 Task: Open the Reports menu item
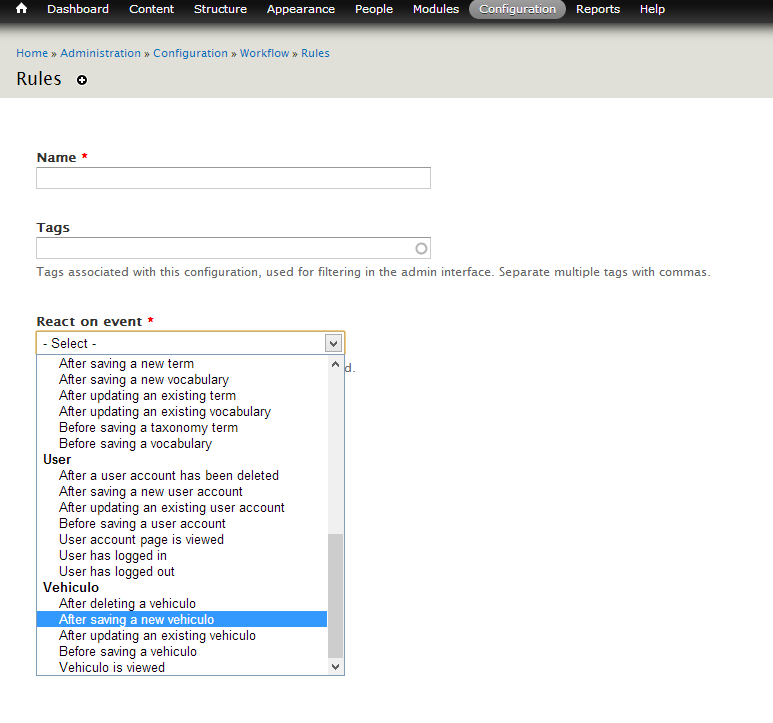pyautogui.click(x=598, y=9)
